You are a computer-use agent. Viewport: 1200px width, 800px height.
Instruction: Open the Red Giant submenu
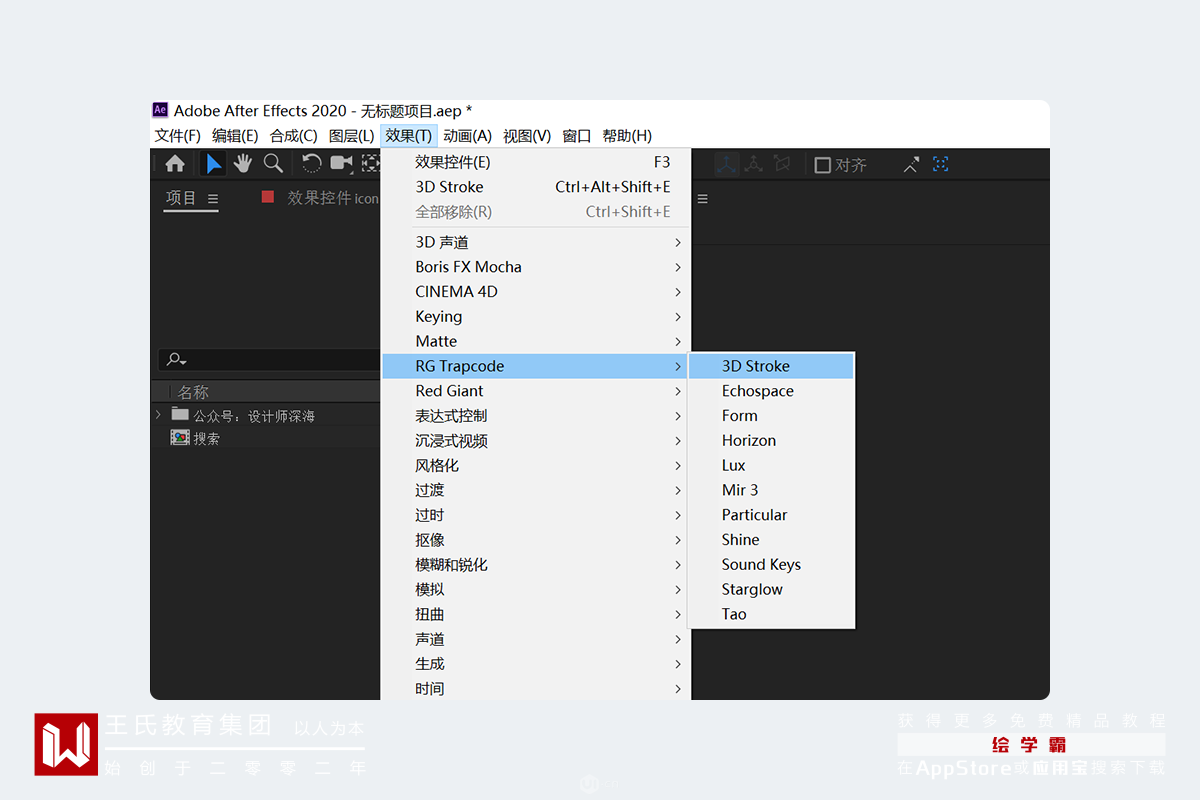pos(535,391)
